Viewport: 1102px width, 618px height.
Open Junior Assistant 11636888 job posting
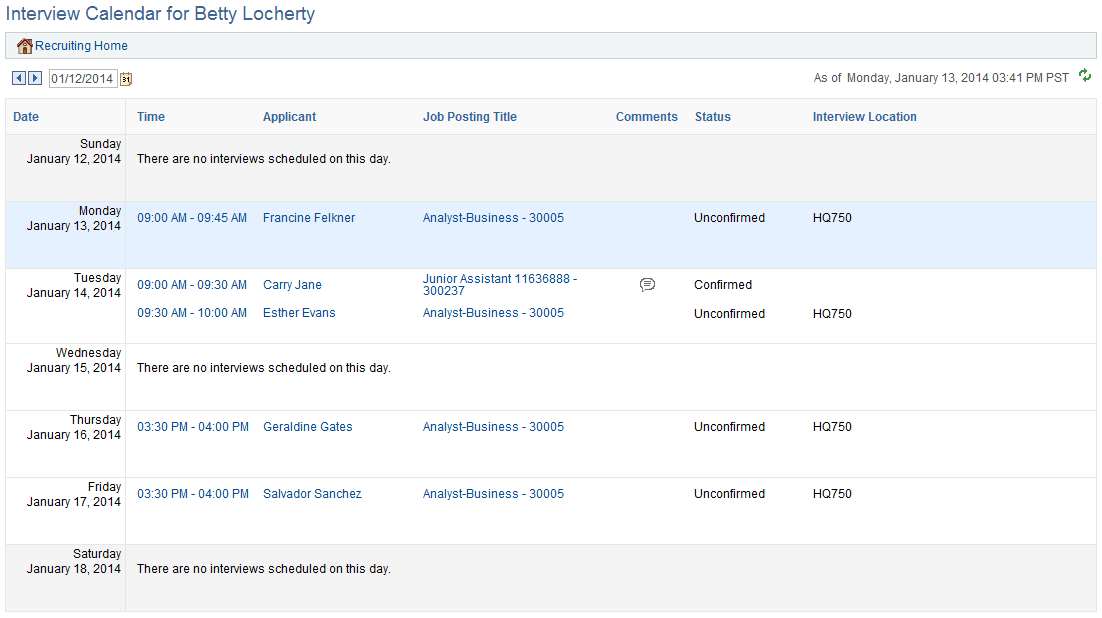pyautogui.click(x=500, y=285)
